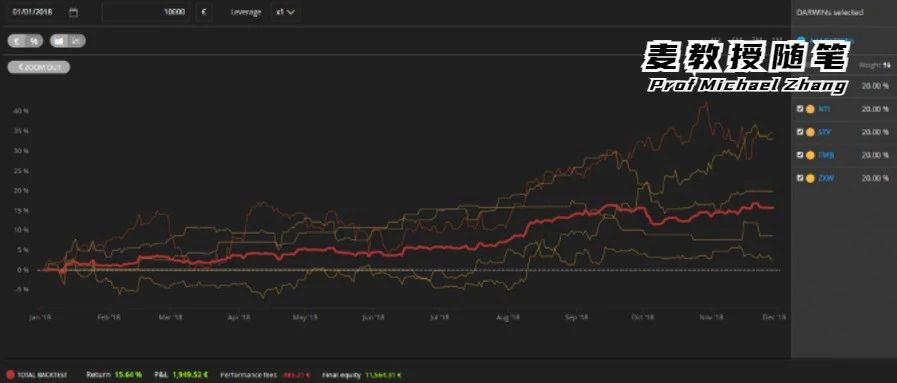Screen dimensions: 897x383
Task: Select the area chart view icon
Action: [x=59, y=41]
